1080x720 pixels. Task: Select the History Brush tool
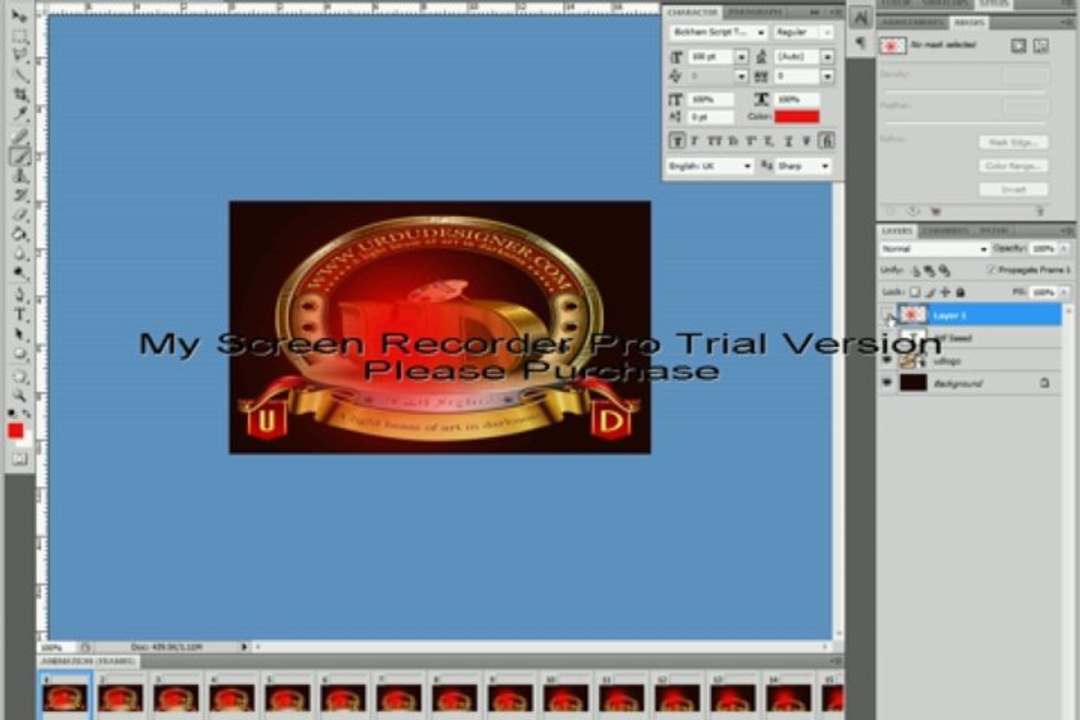click(19, 196)
